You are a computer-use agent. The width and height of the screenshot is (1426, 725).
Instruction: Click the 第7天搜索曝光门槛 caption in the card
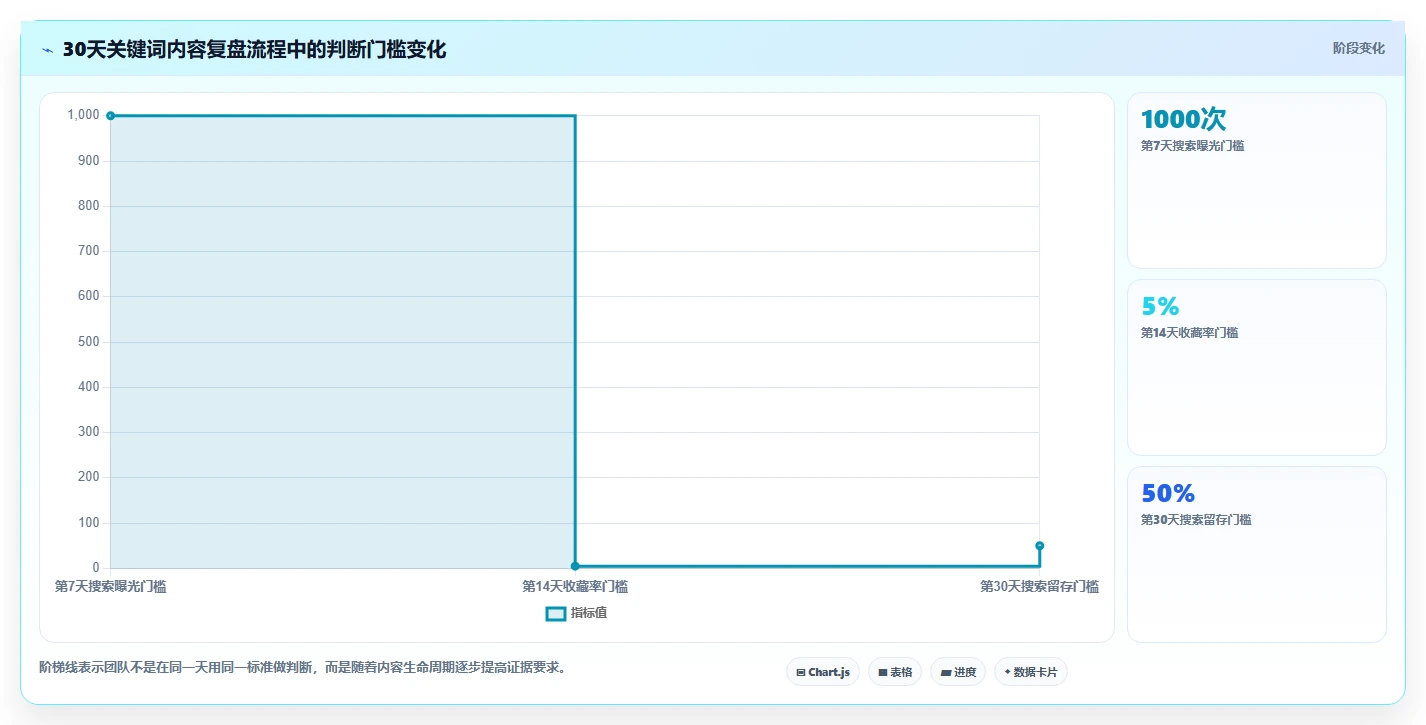click(x=1192, y=146)
